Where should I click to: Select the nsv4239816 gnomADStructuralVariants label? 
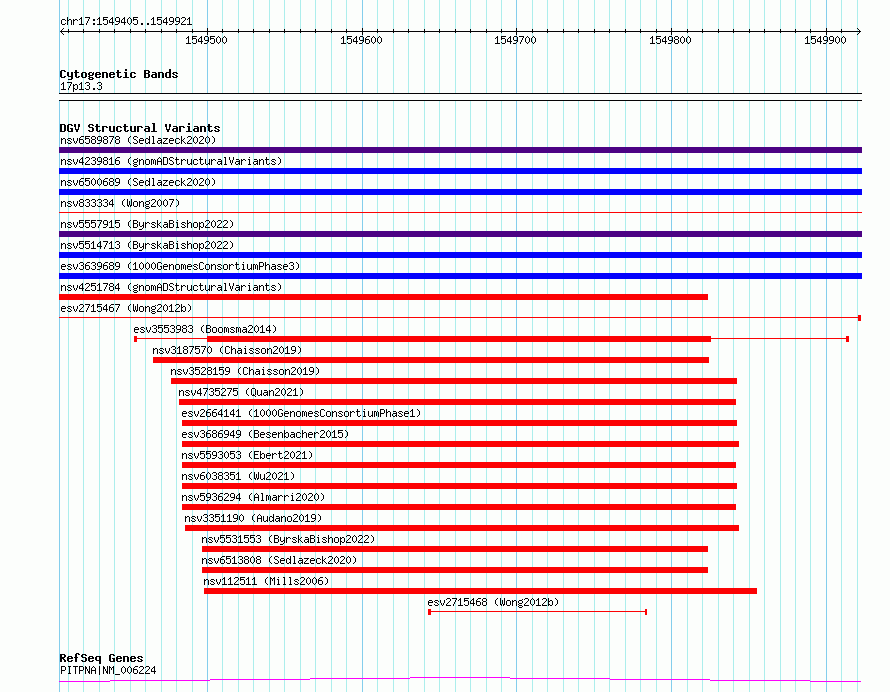coord(171,161)
